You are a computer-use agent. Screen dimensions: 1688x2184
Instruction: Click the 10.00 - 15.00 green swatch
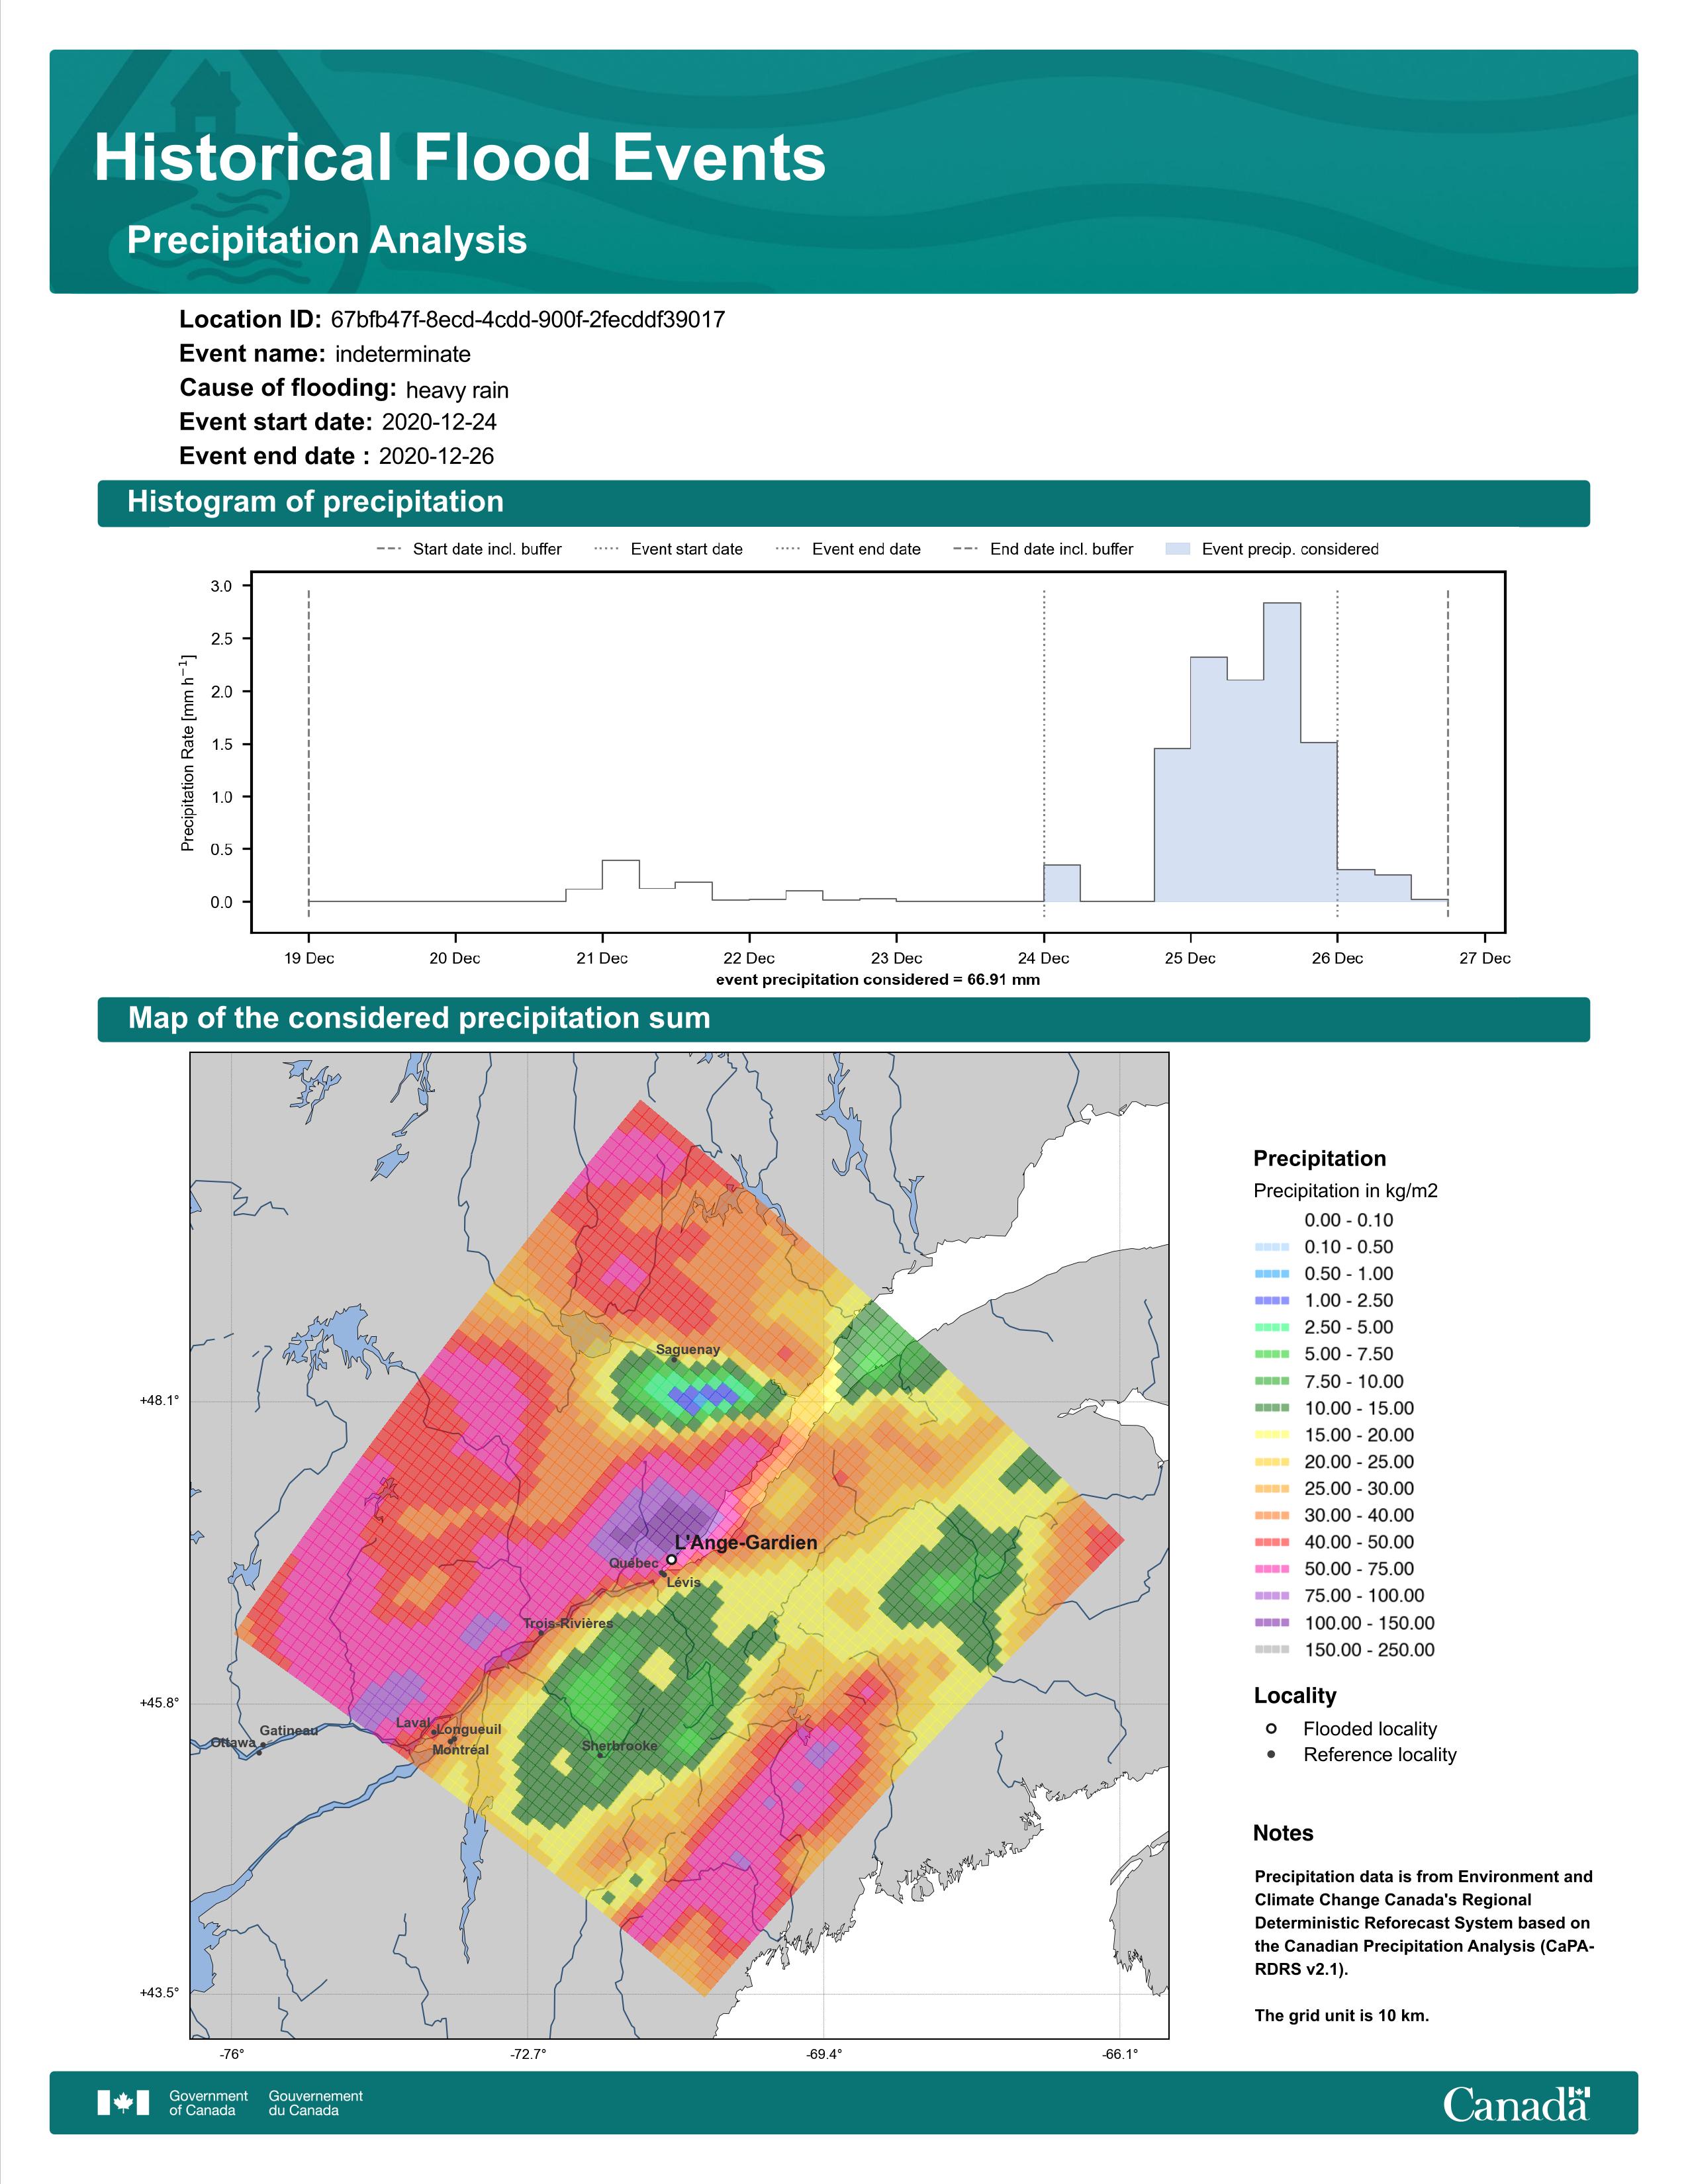(x=1271, y=1408)
